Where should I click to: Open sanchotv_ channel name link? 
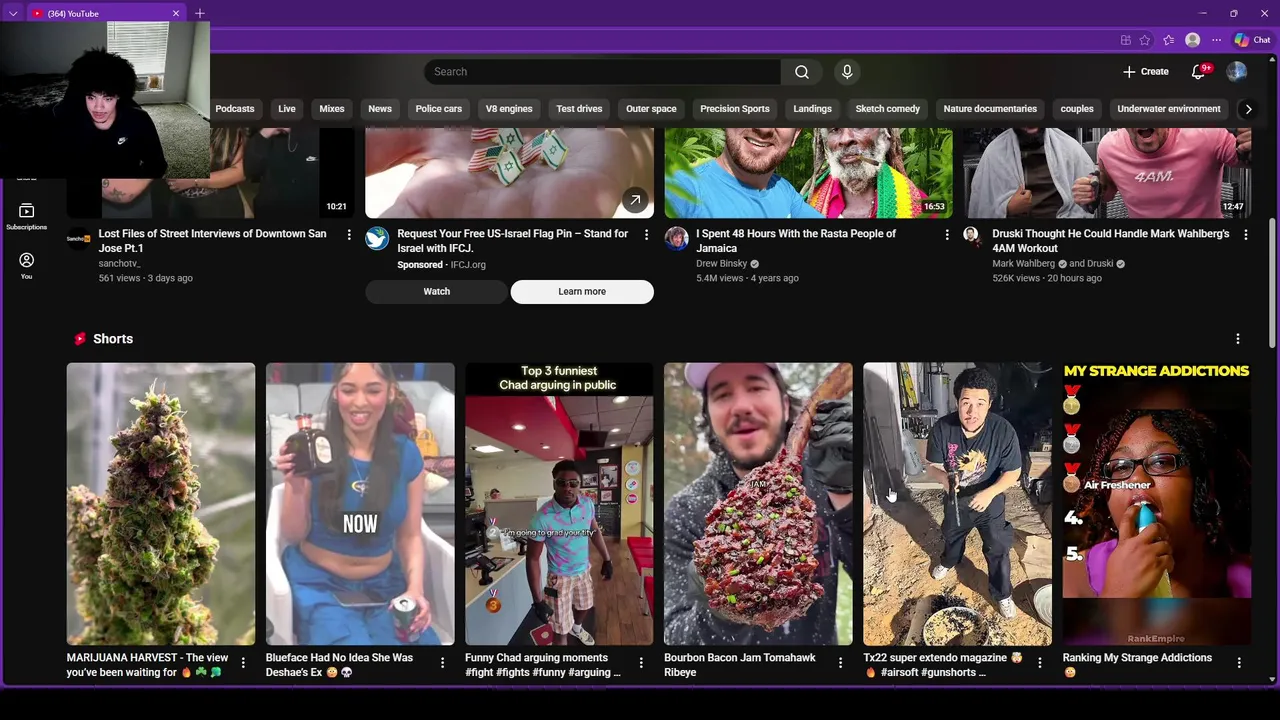tap(119, 264)
